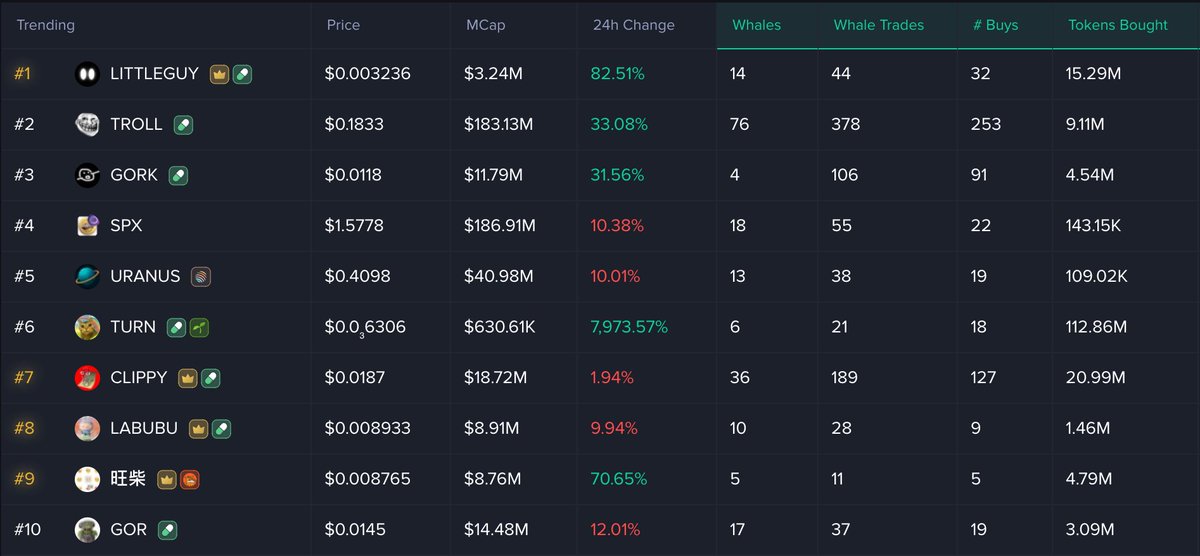The width and height of the screenshot is (1200, 556).
Task: Click the CLIPPY token avatar
Action: 87,378
